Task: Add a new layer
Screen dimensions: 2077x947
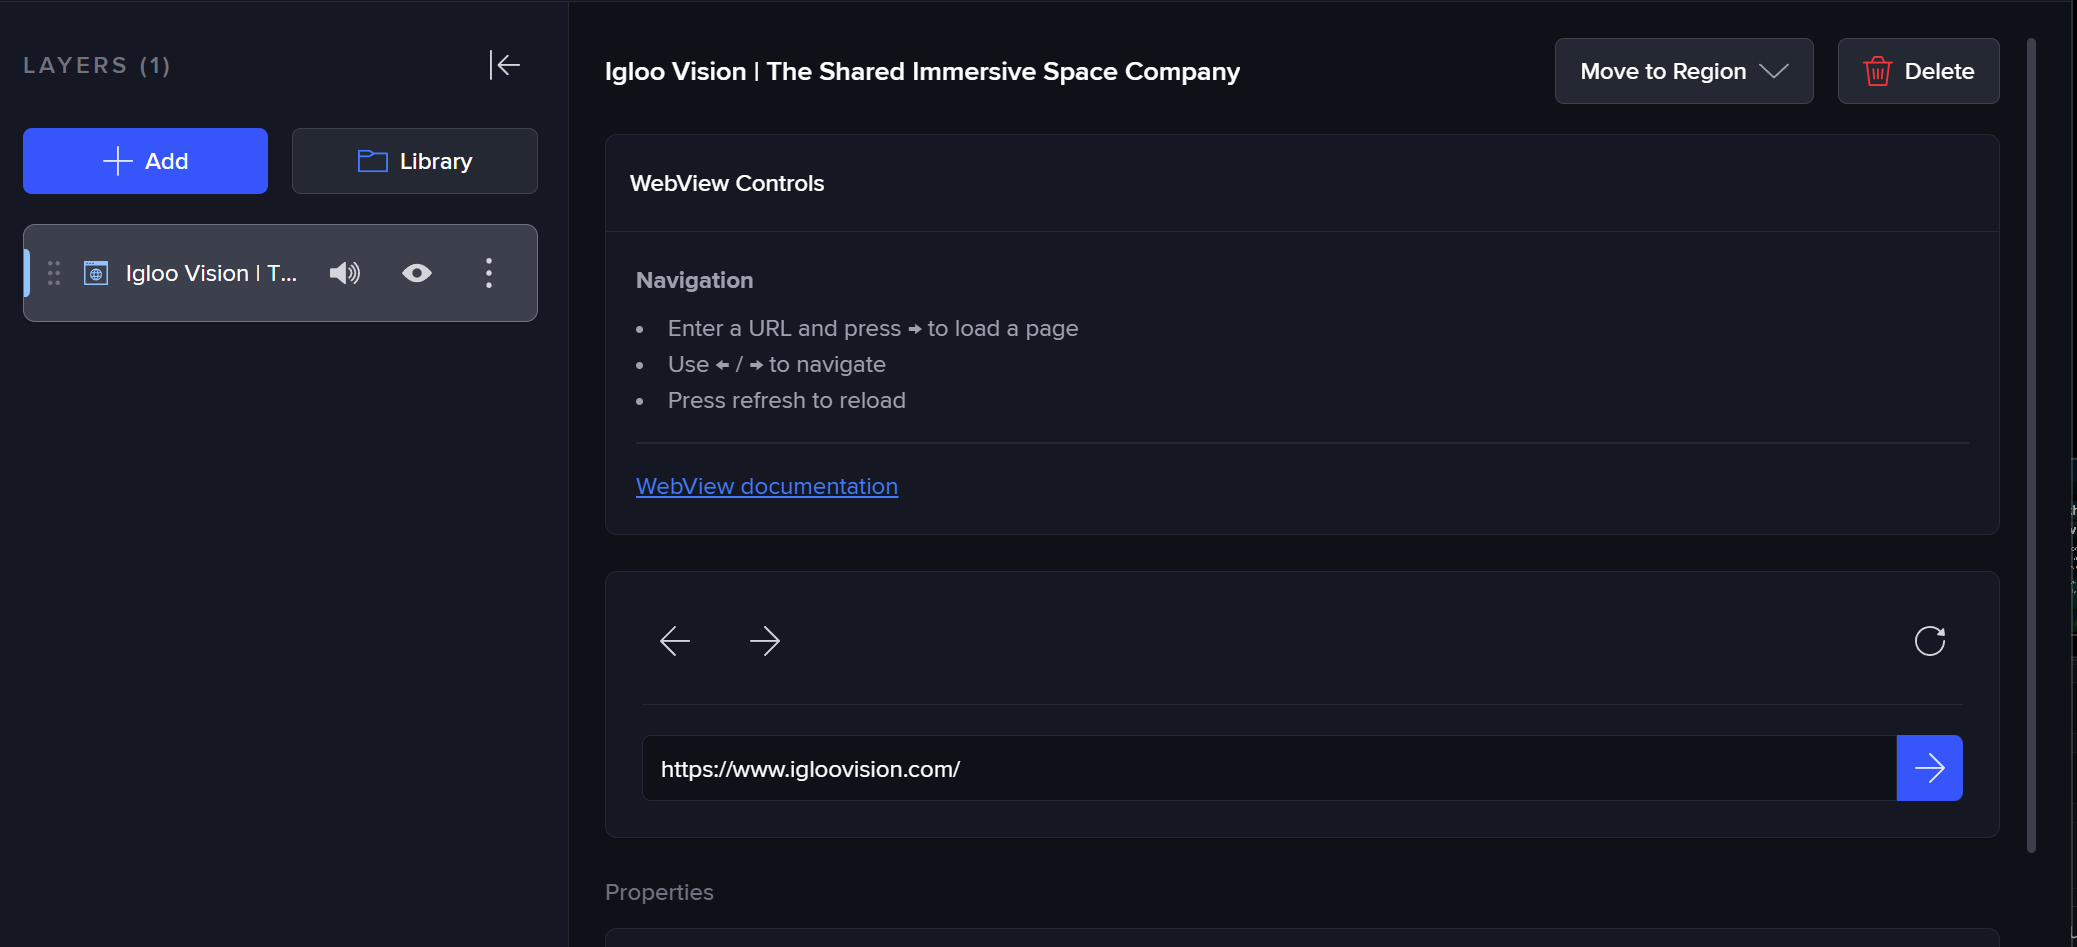Action: 145,161
